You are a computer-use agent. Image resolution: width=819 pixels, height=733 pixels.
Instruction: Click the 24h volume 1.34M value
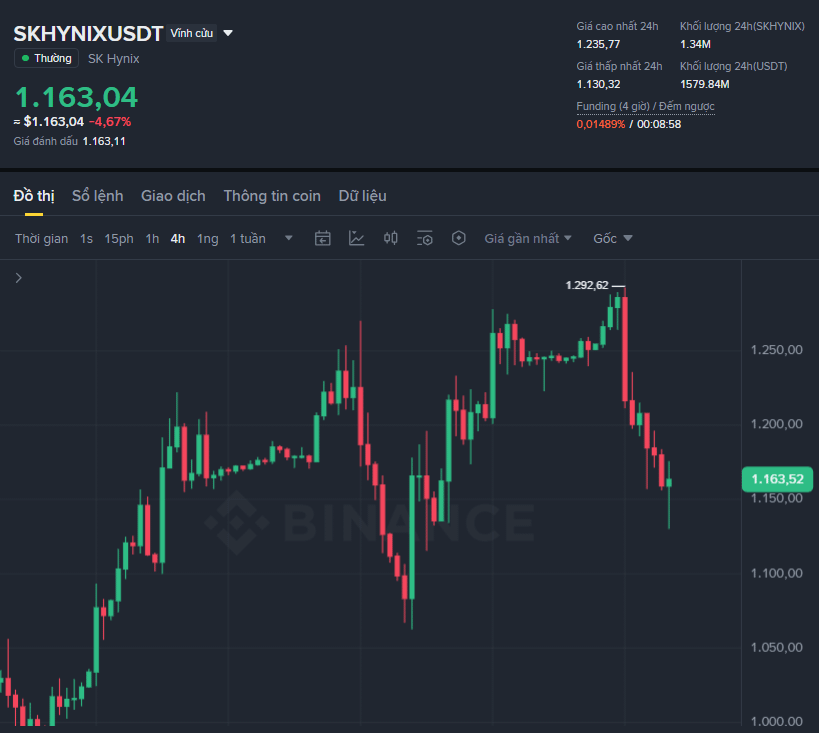pyautogui.click(x=695, y=44)
